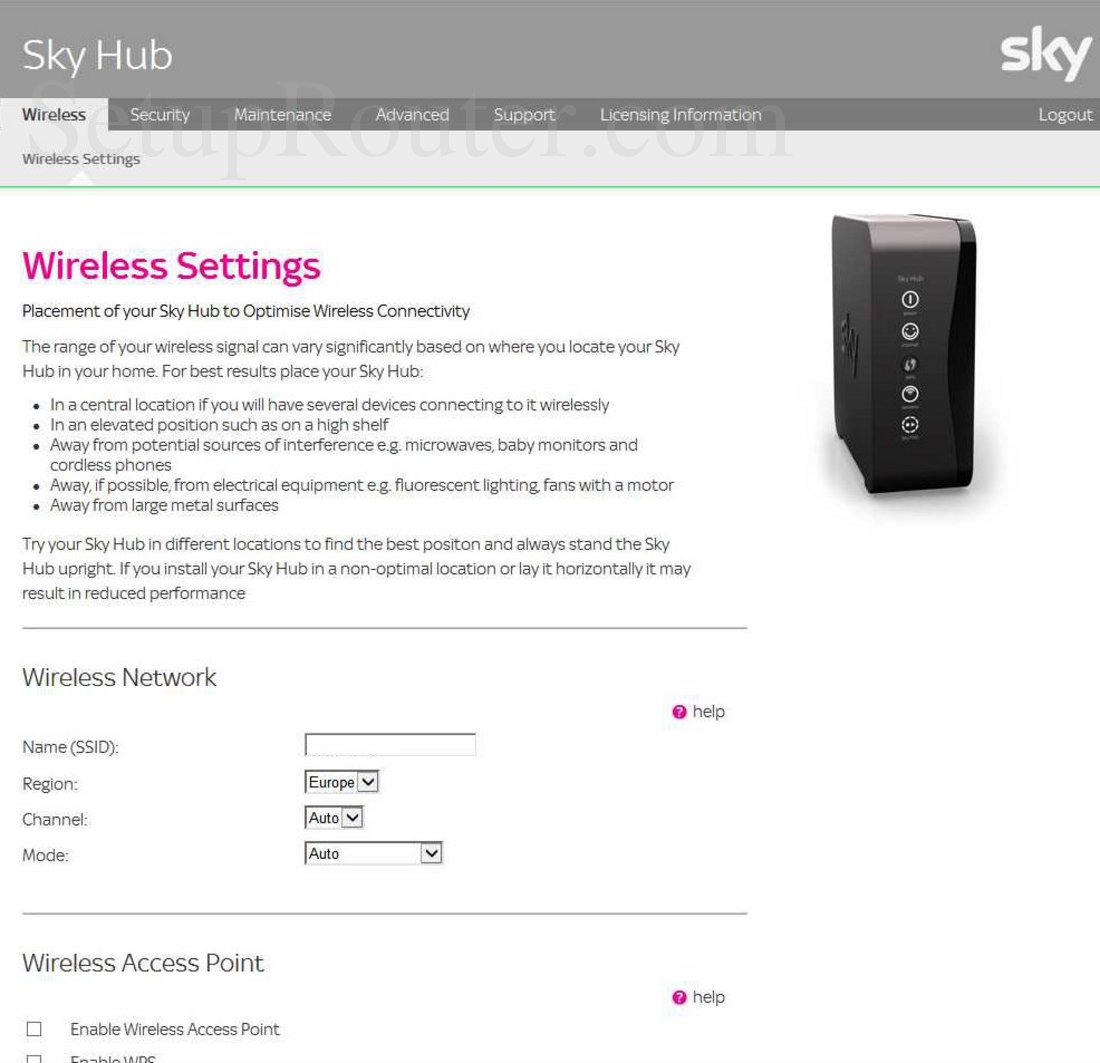Click the help question mark icon in Wireless Access Point section
1100x1063 pixels.
678,997
